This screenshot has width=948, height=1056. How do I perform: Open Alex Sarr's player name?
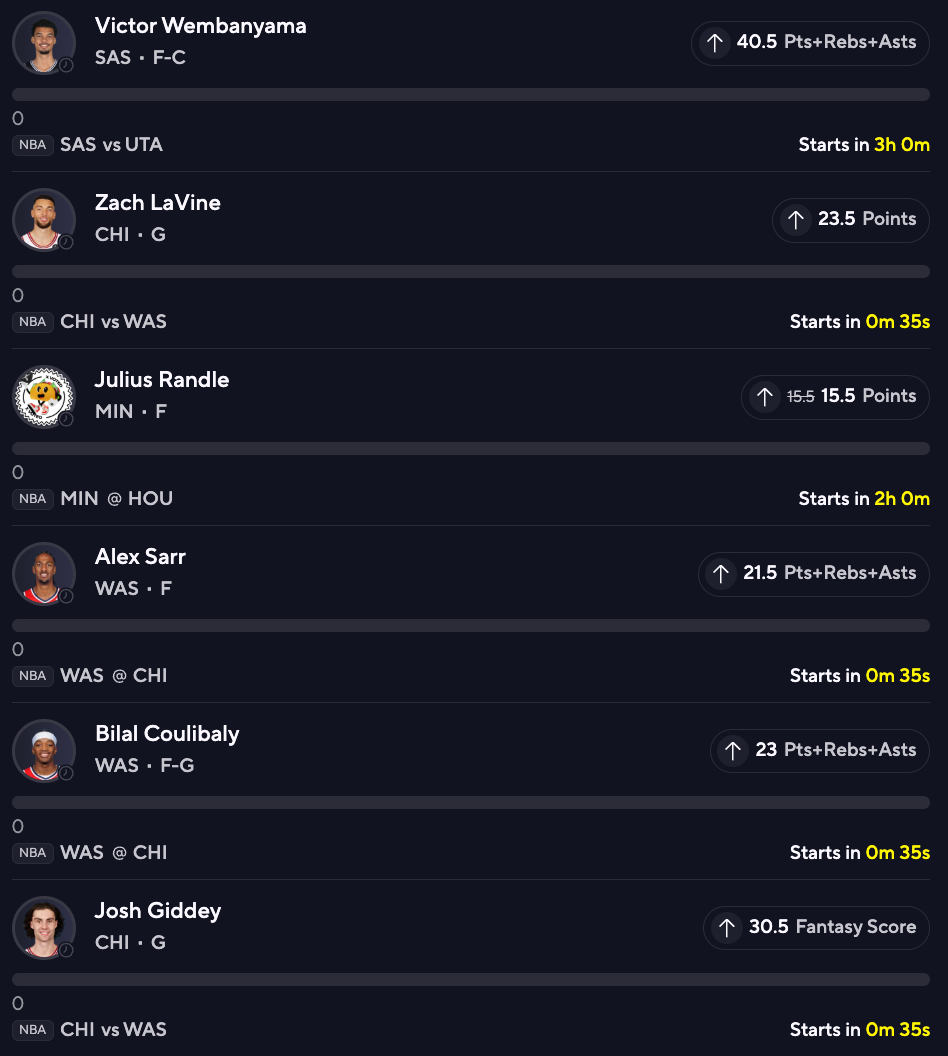click(140, 557)
